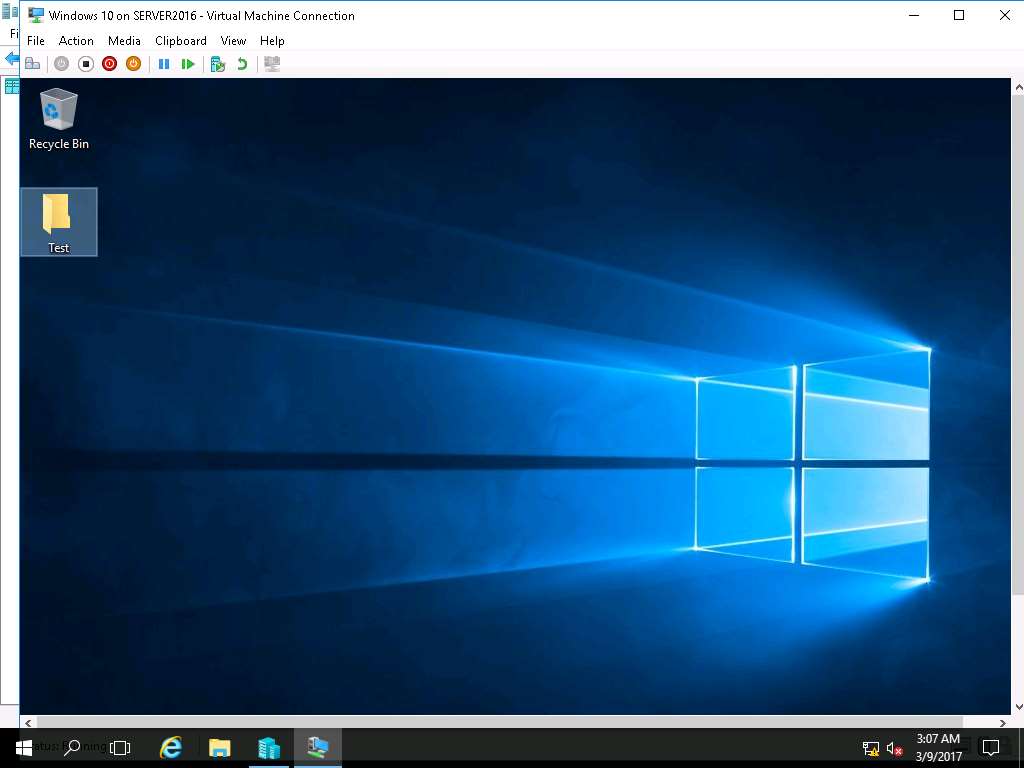Minimize the Virtual Machine Connection window

tap(914, 15)
